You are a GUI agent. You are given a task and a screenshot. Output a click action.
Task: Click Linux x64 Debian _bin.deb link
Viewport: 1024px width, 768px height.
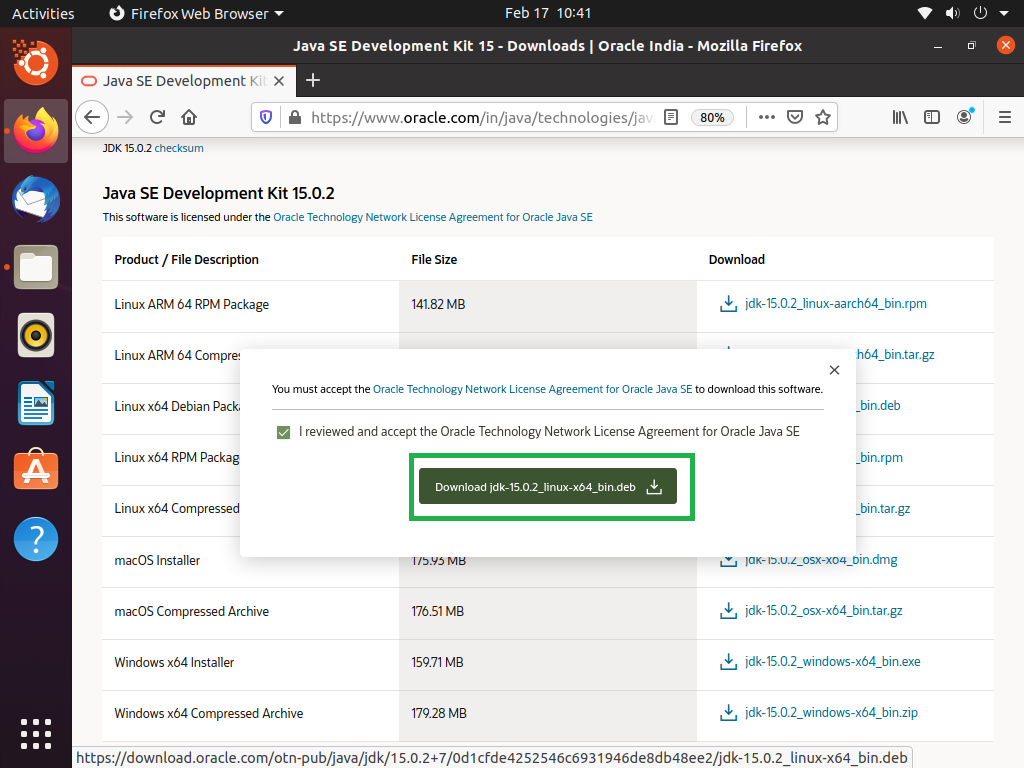[878, 406]
